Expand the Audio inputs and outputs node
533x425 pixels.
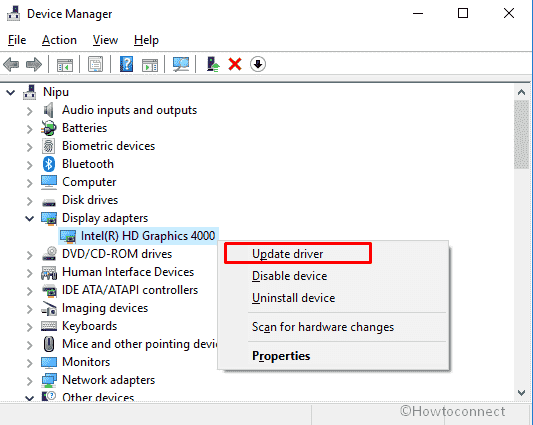tap(30, 111)
